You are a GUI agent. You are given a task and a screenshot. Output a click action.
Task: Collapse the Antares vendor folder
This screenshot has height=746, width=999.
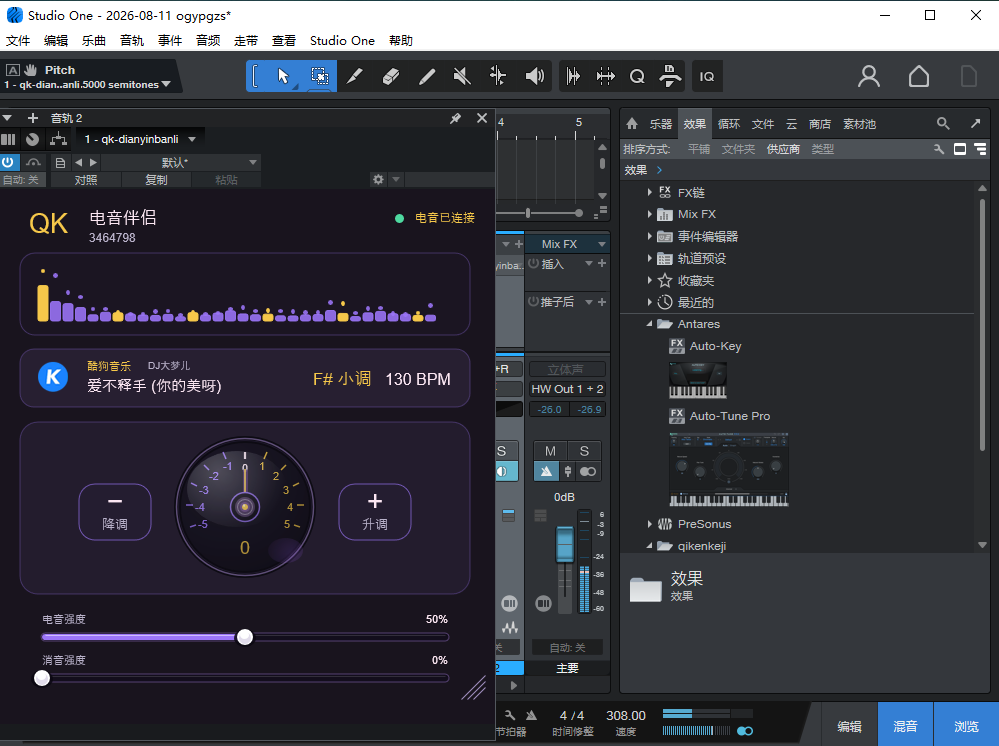[649, 324]
